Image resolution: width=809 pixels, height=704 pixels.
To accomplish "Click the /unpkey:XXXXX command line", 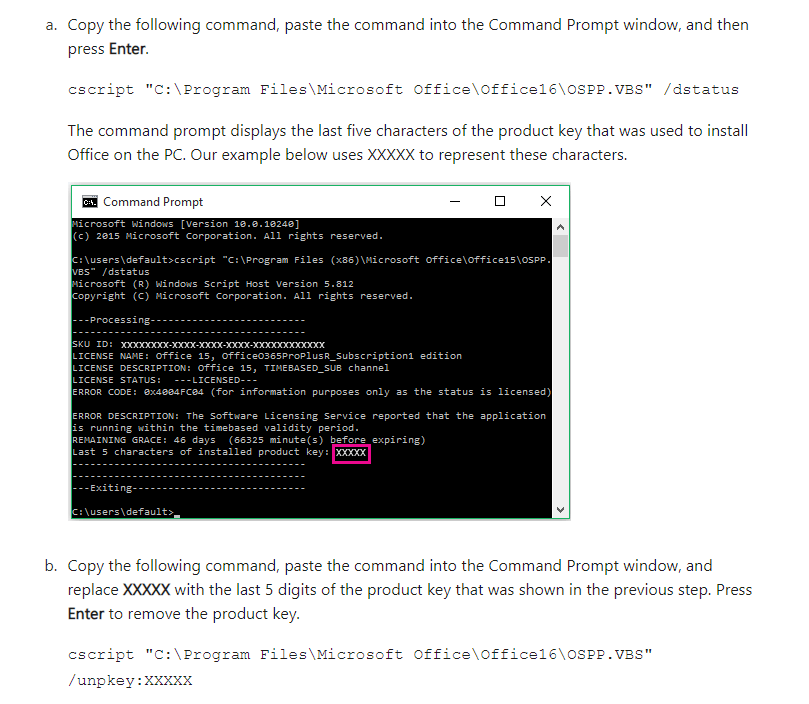I will tap(130, 681).
